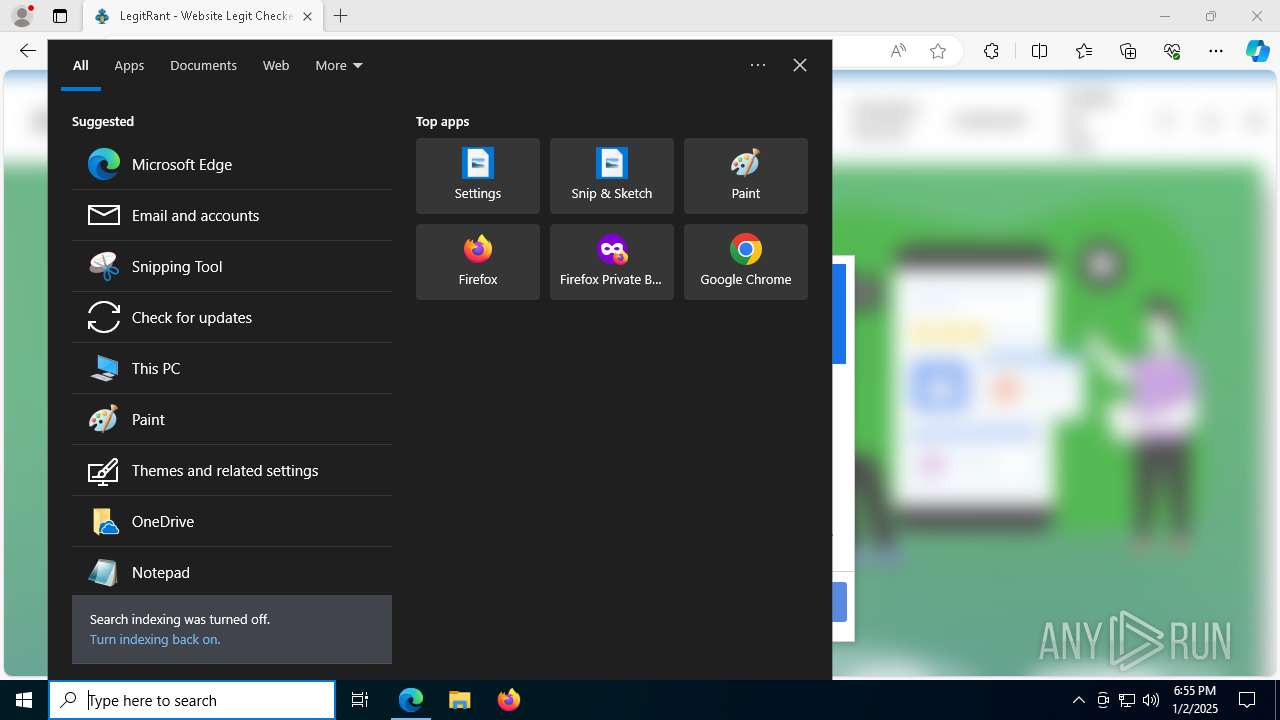Open Edge Split screen button
The height and width of the screenshot is (720, 1280).
(x=1039, y=51)
